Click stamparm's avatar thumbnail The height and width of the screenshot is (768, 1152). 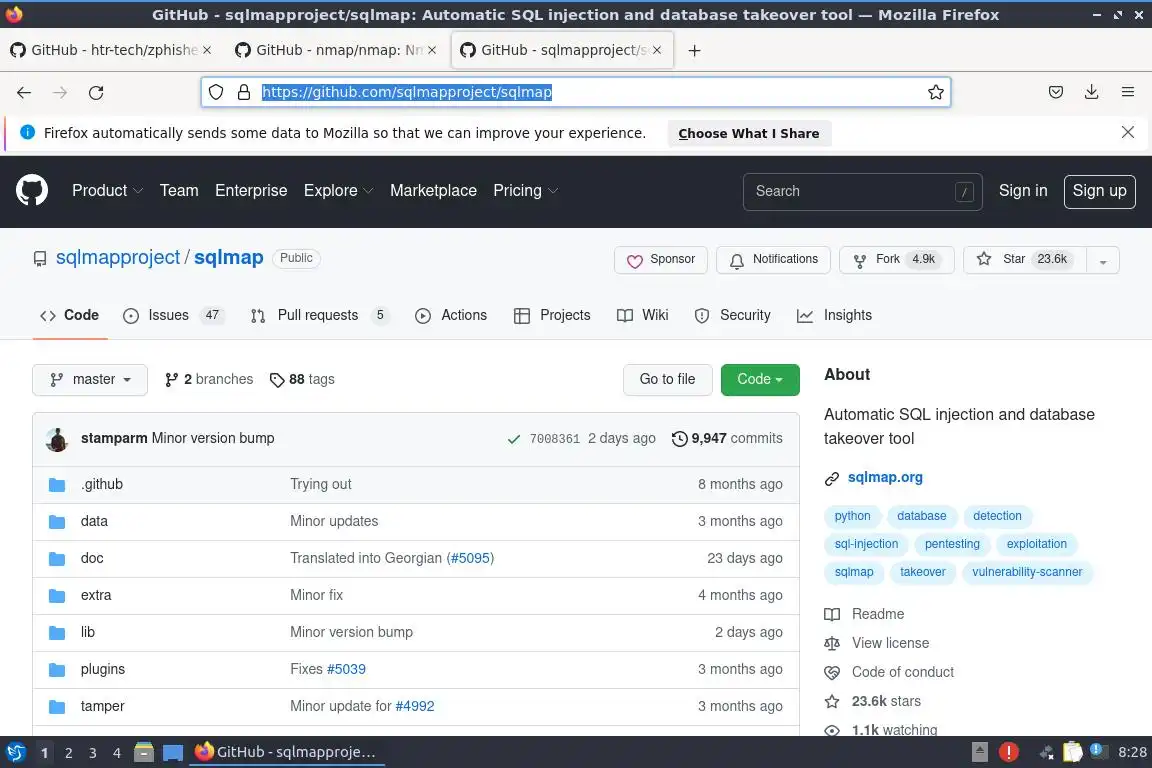(x=57, y=439)
